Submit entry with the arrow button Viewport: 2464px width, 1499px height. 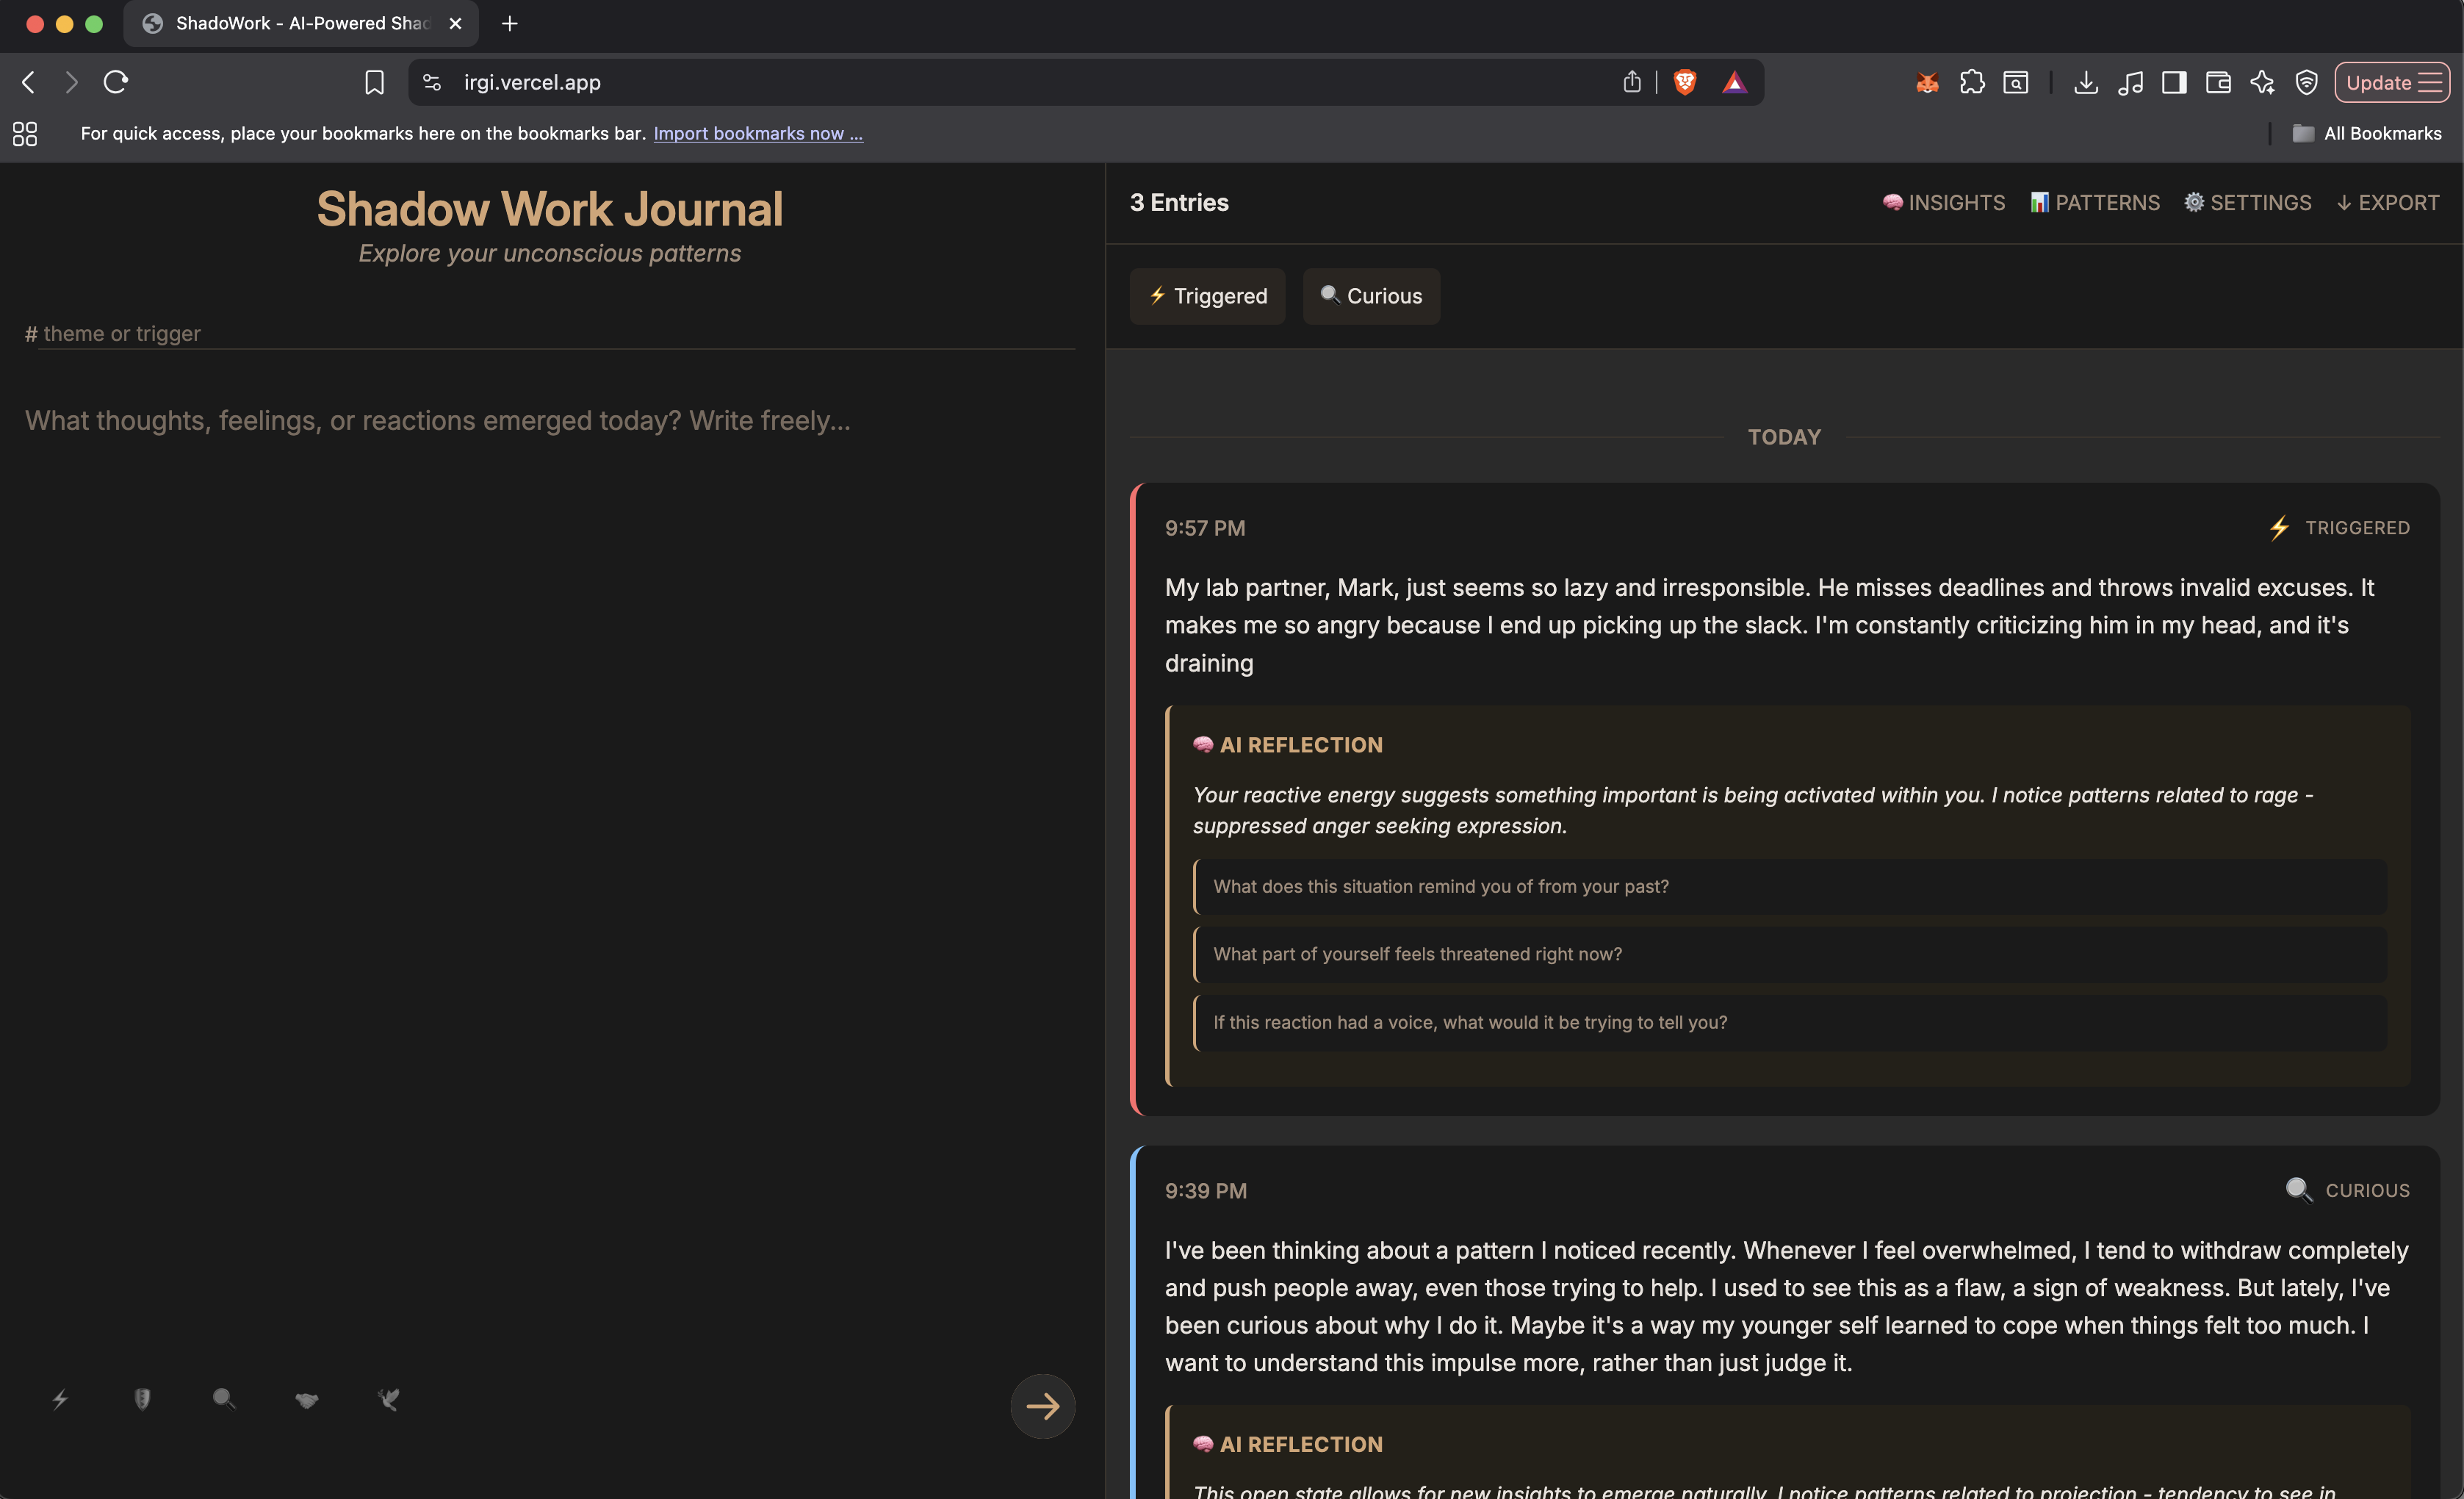click(1042, 1406)
